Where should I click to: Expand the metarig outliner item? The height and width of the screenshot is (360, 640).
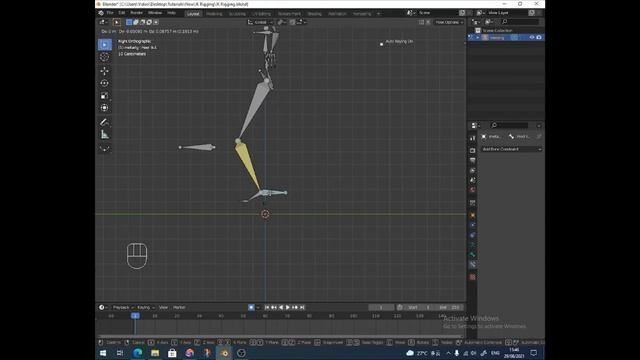point(478,38)
